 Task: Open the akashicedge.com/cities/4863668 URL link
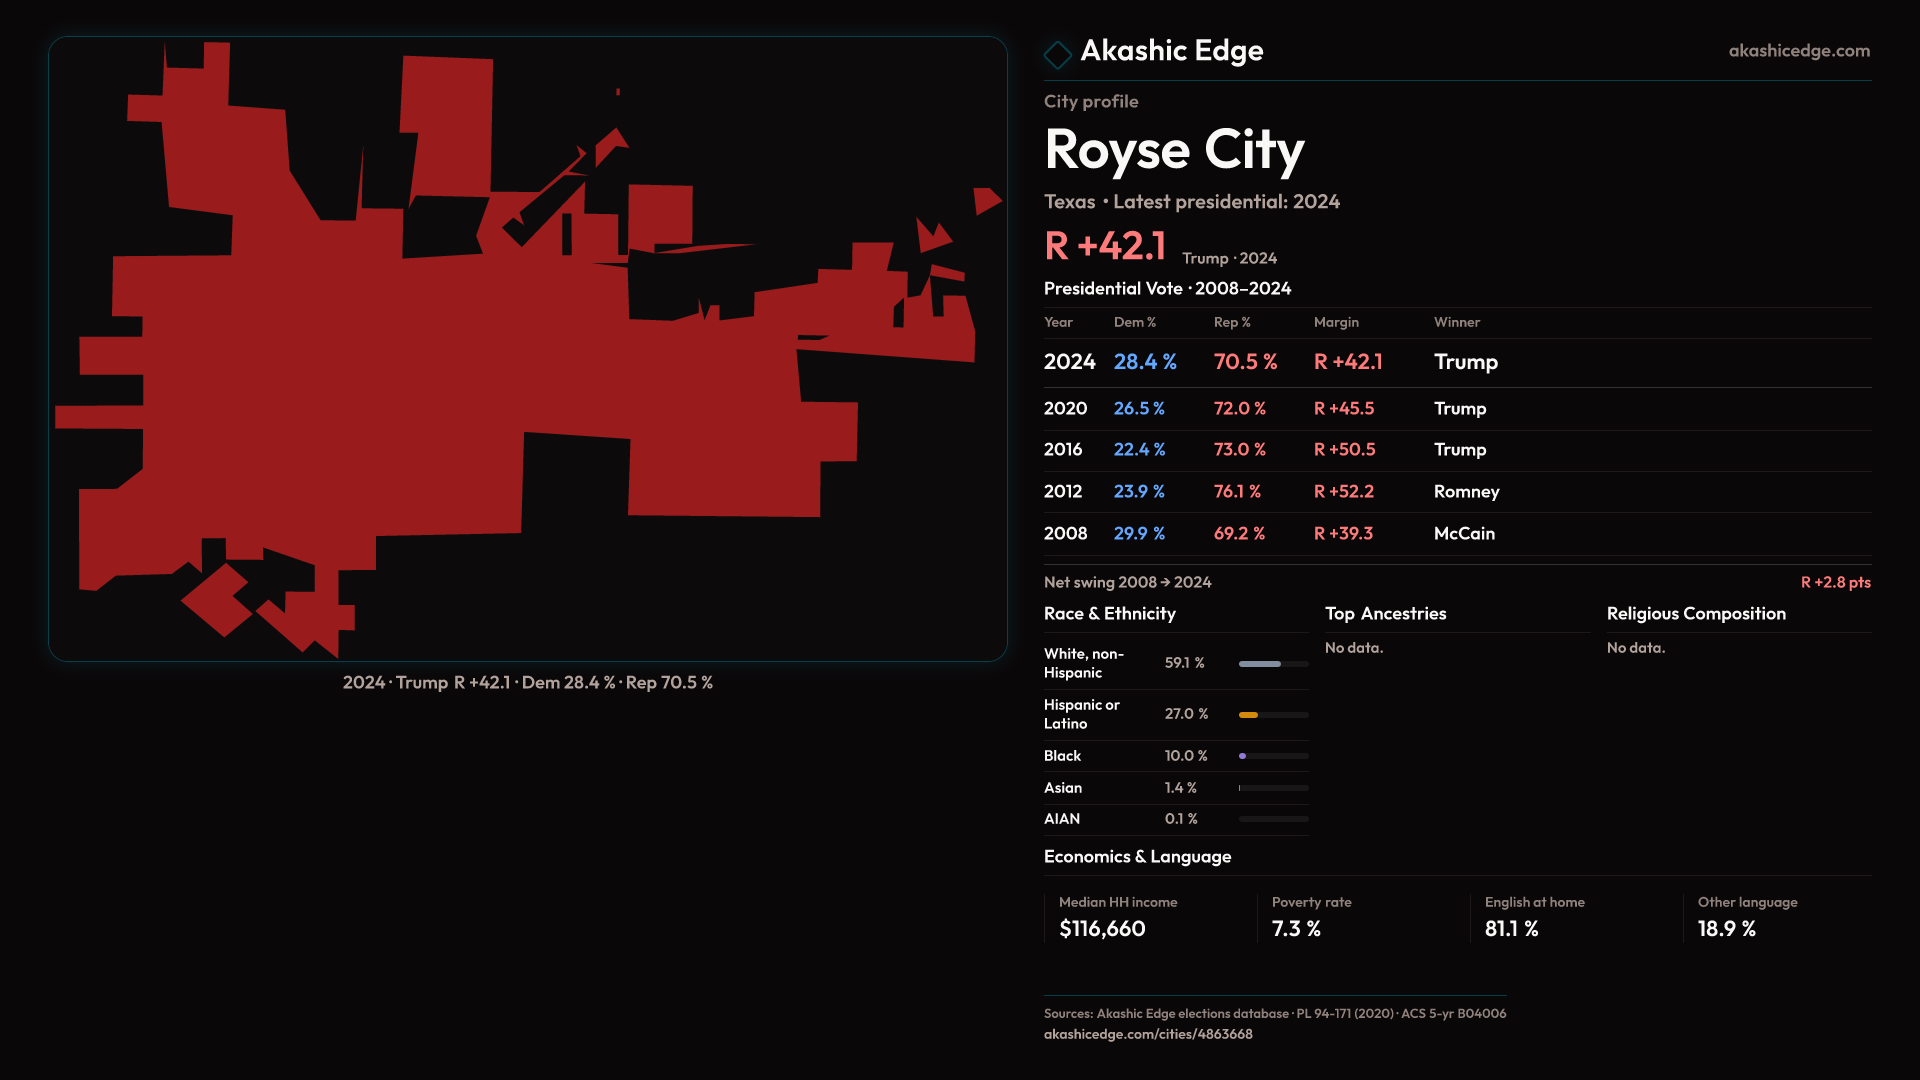tap(1147, 1034)
